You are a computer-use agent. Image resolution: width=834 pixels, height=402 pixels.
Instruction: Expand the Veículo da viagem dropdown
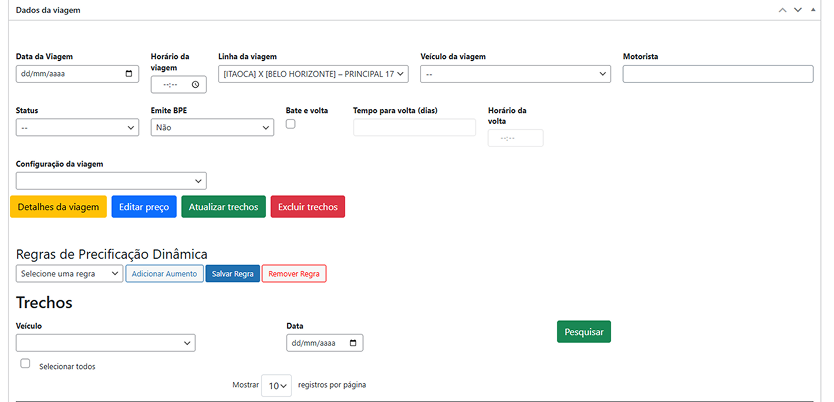coord(515,74)
